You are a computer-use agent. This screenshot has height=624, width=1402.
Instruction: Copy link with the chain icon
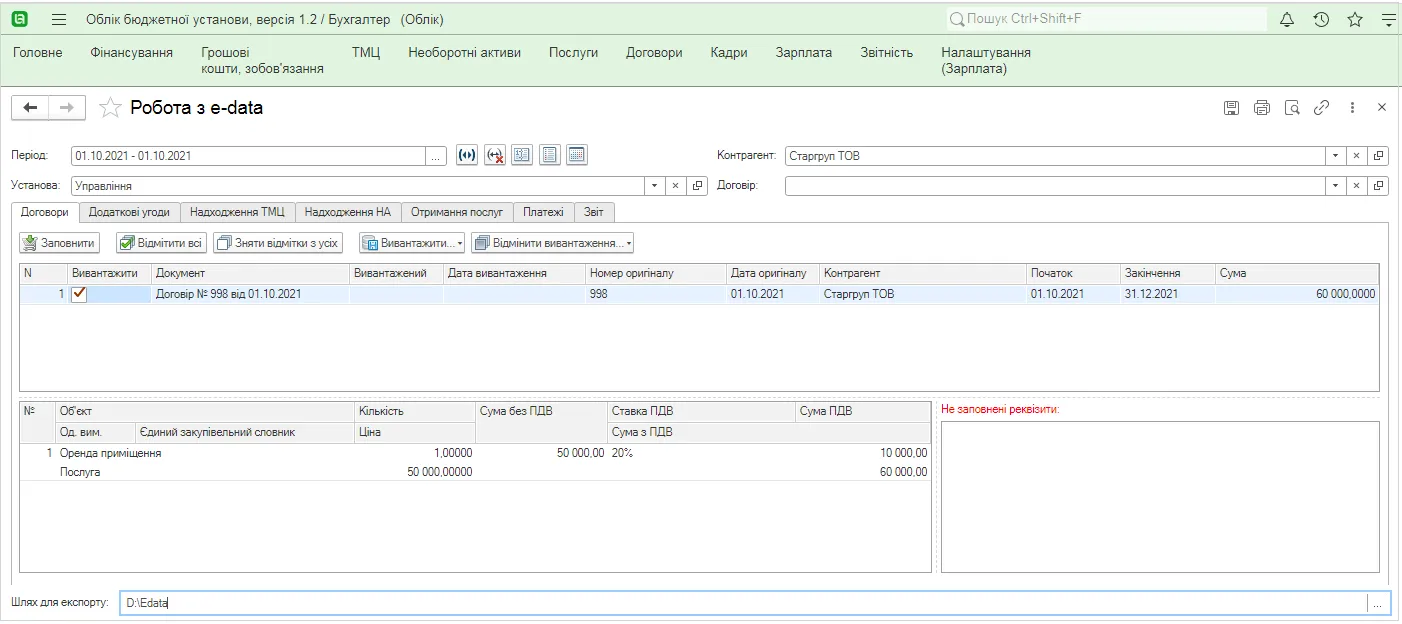click(x=1321, y=107)
